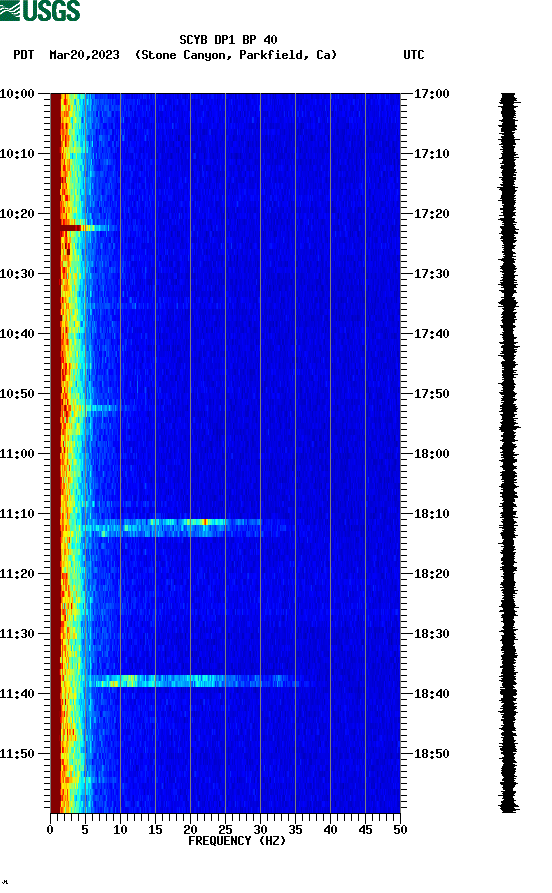Image resolution: width=552 pixels, height=893 pixels.
Task: Click the 18:40 UTC time label
Action: (431, 694)
